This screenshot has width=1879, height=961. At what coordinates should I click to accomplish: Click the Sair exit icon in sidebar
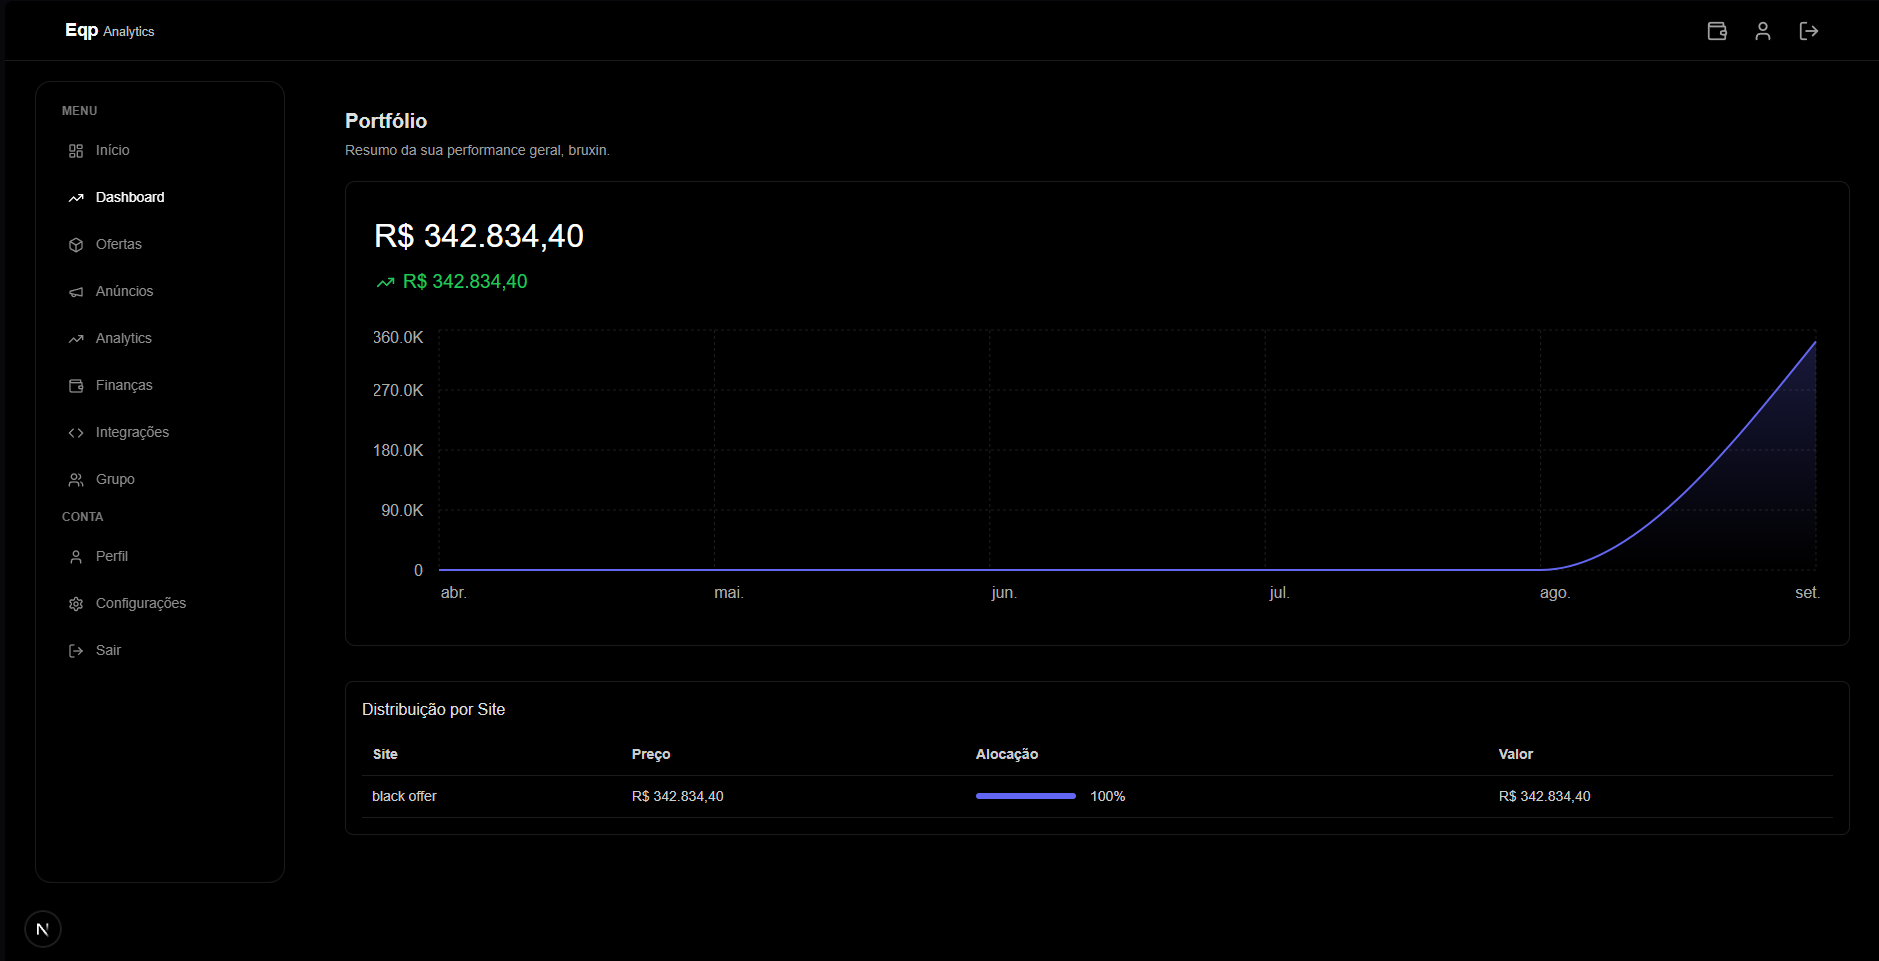(x=76, y=651)
